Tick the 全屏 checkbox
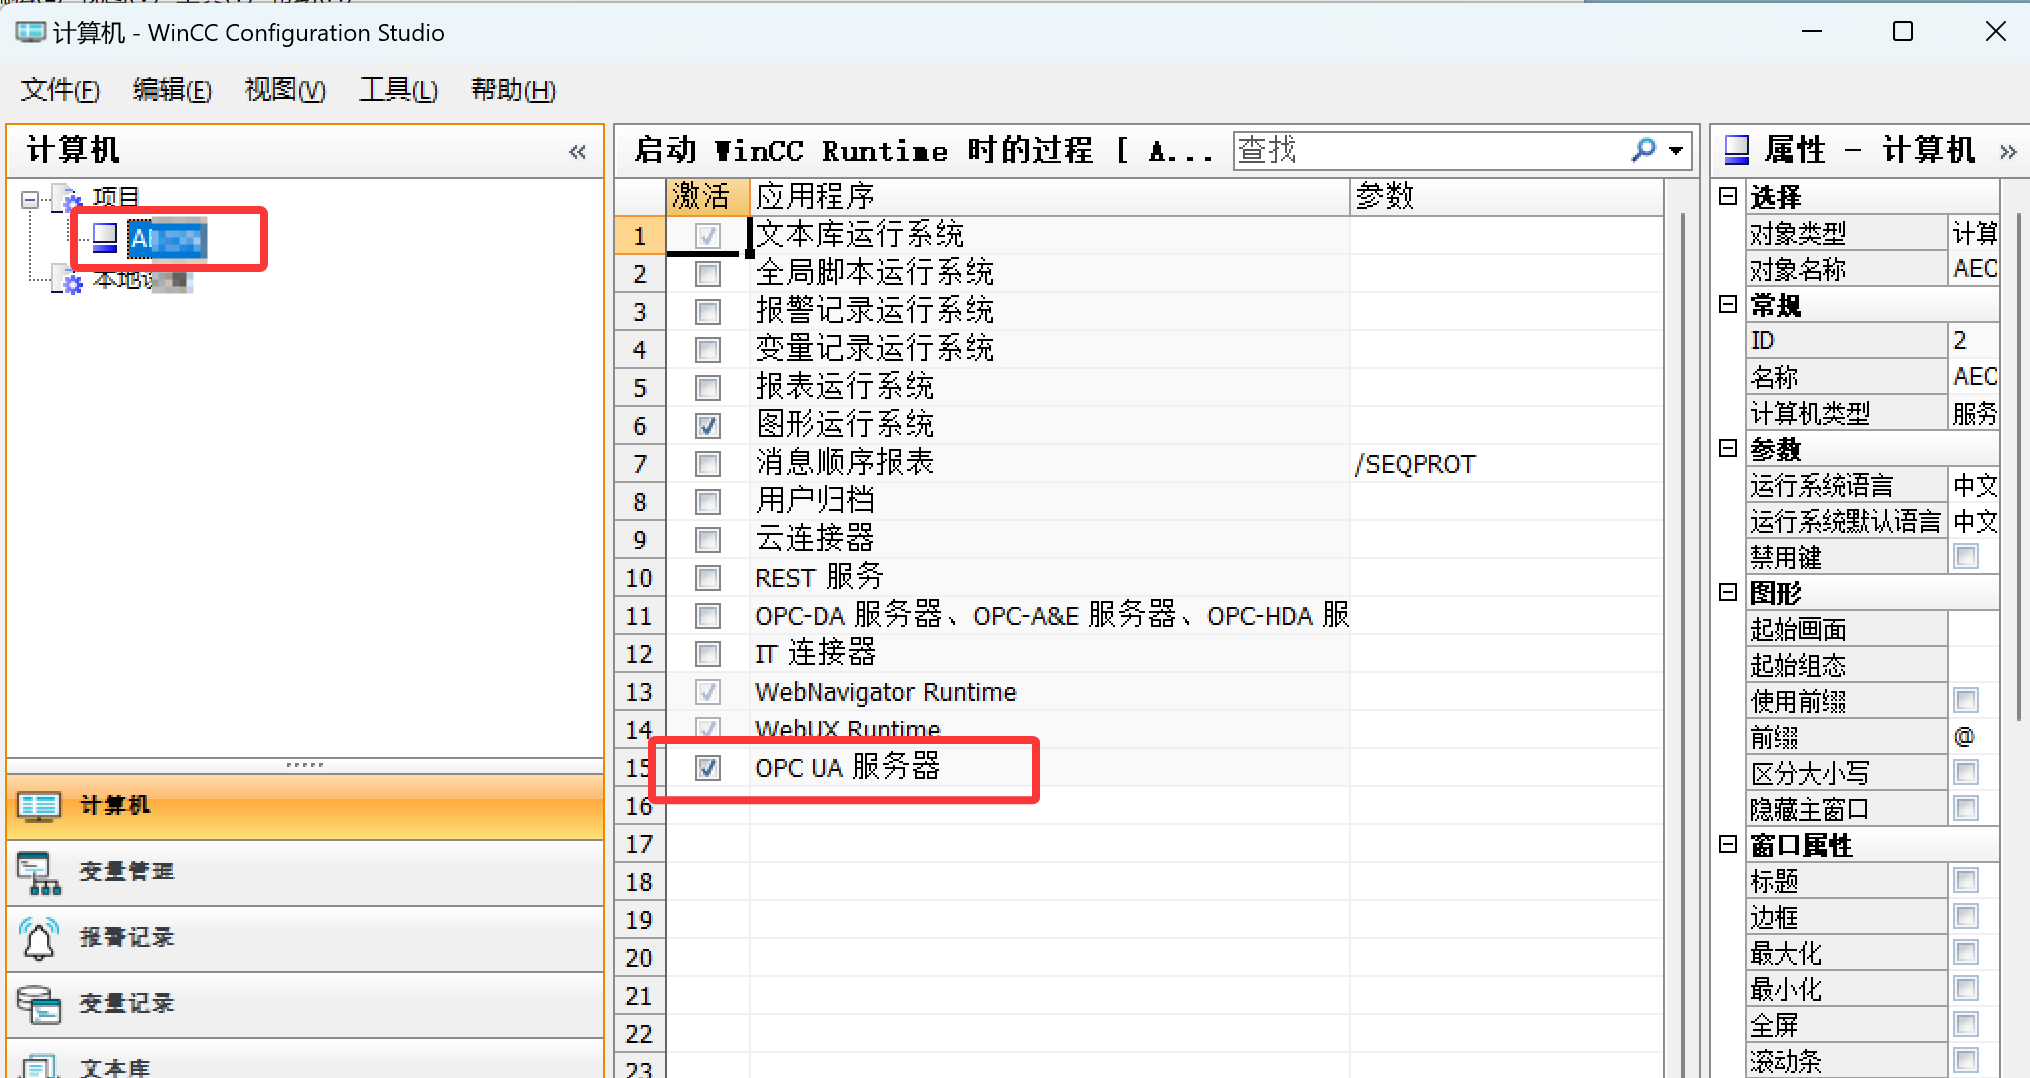Image resolution: width=2030 pixels, height=1078 pixels. click(x=1966, y=1024)
